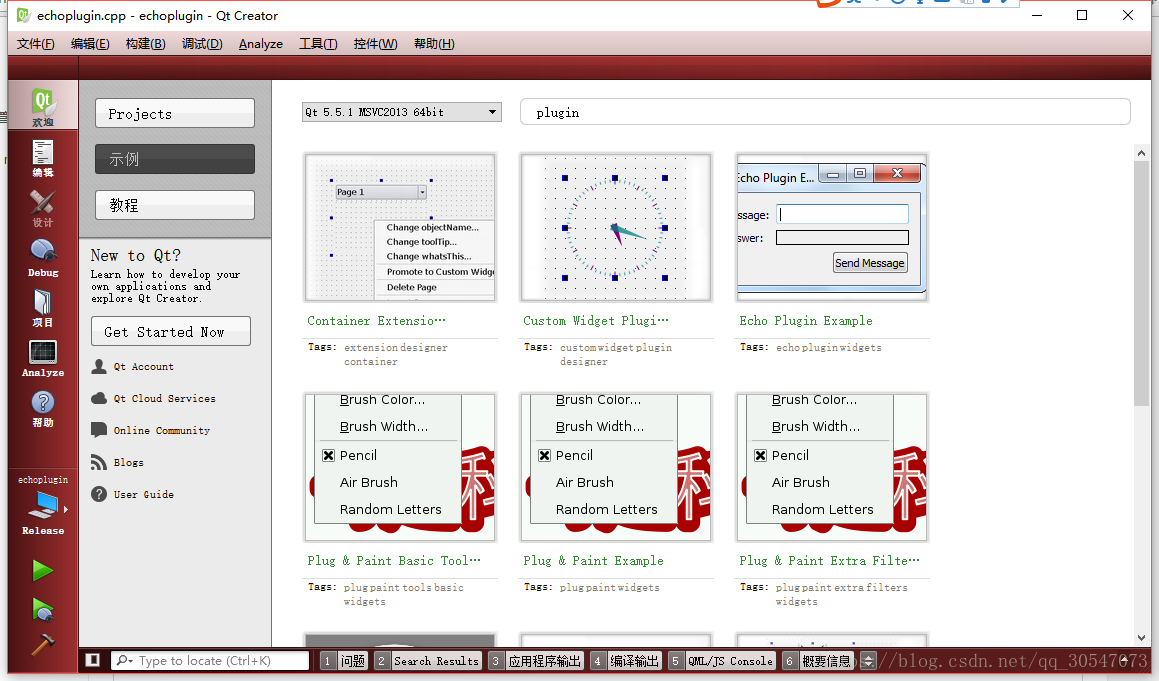1159x681 pixels.
Task: Click the scrollbar up arrow
Action: pos(1141,153)
